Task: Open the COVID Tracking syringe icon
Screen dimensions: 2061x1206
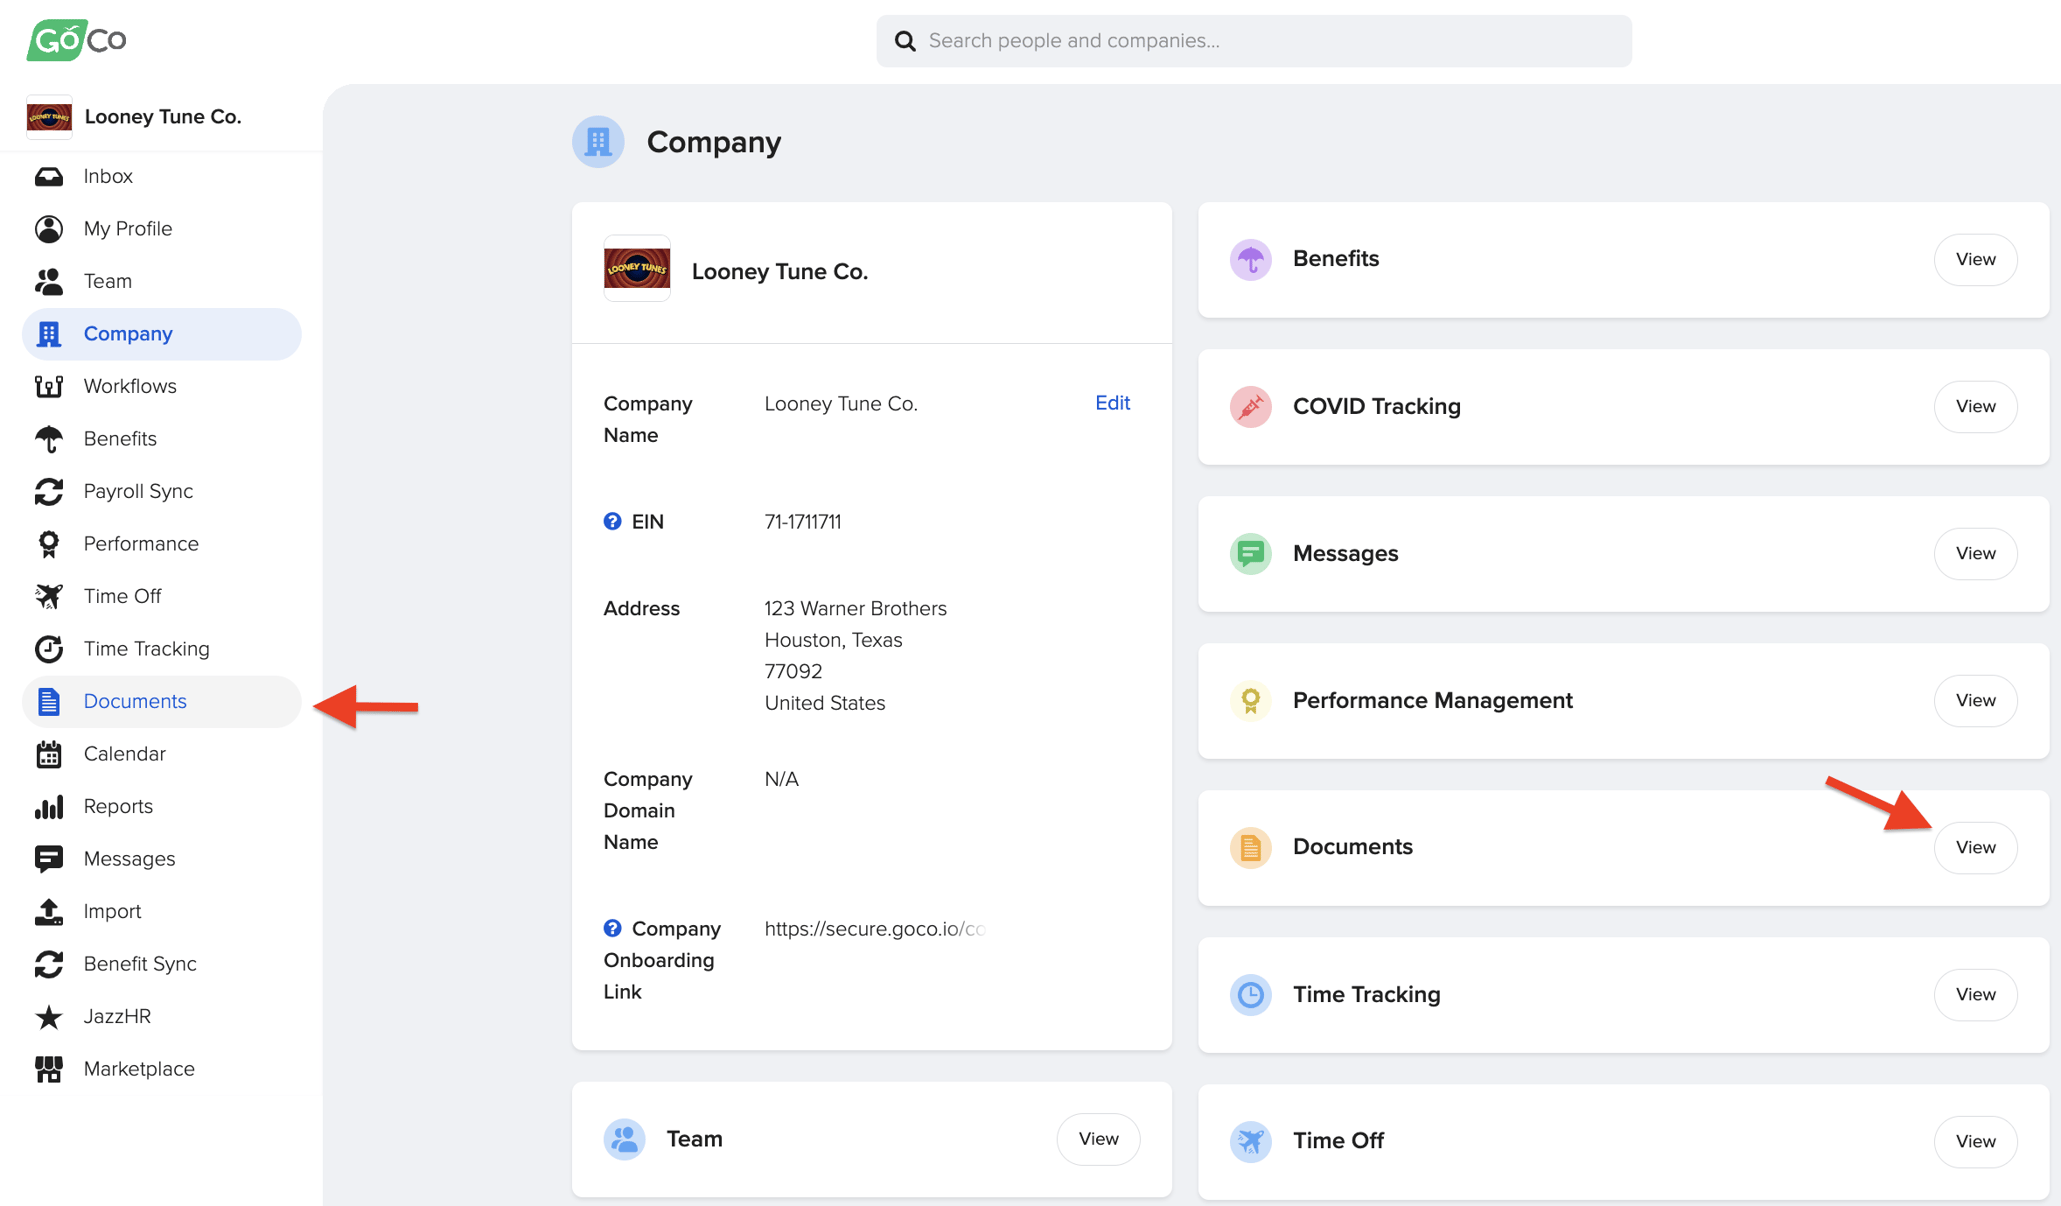Action: click(1250, 407)
